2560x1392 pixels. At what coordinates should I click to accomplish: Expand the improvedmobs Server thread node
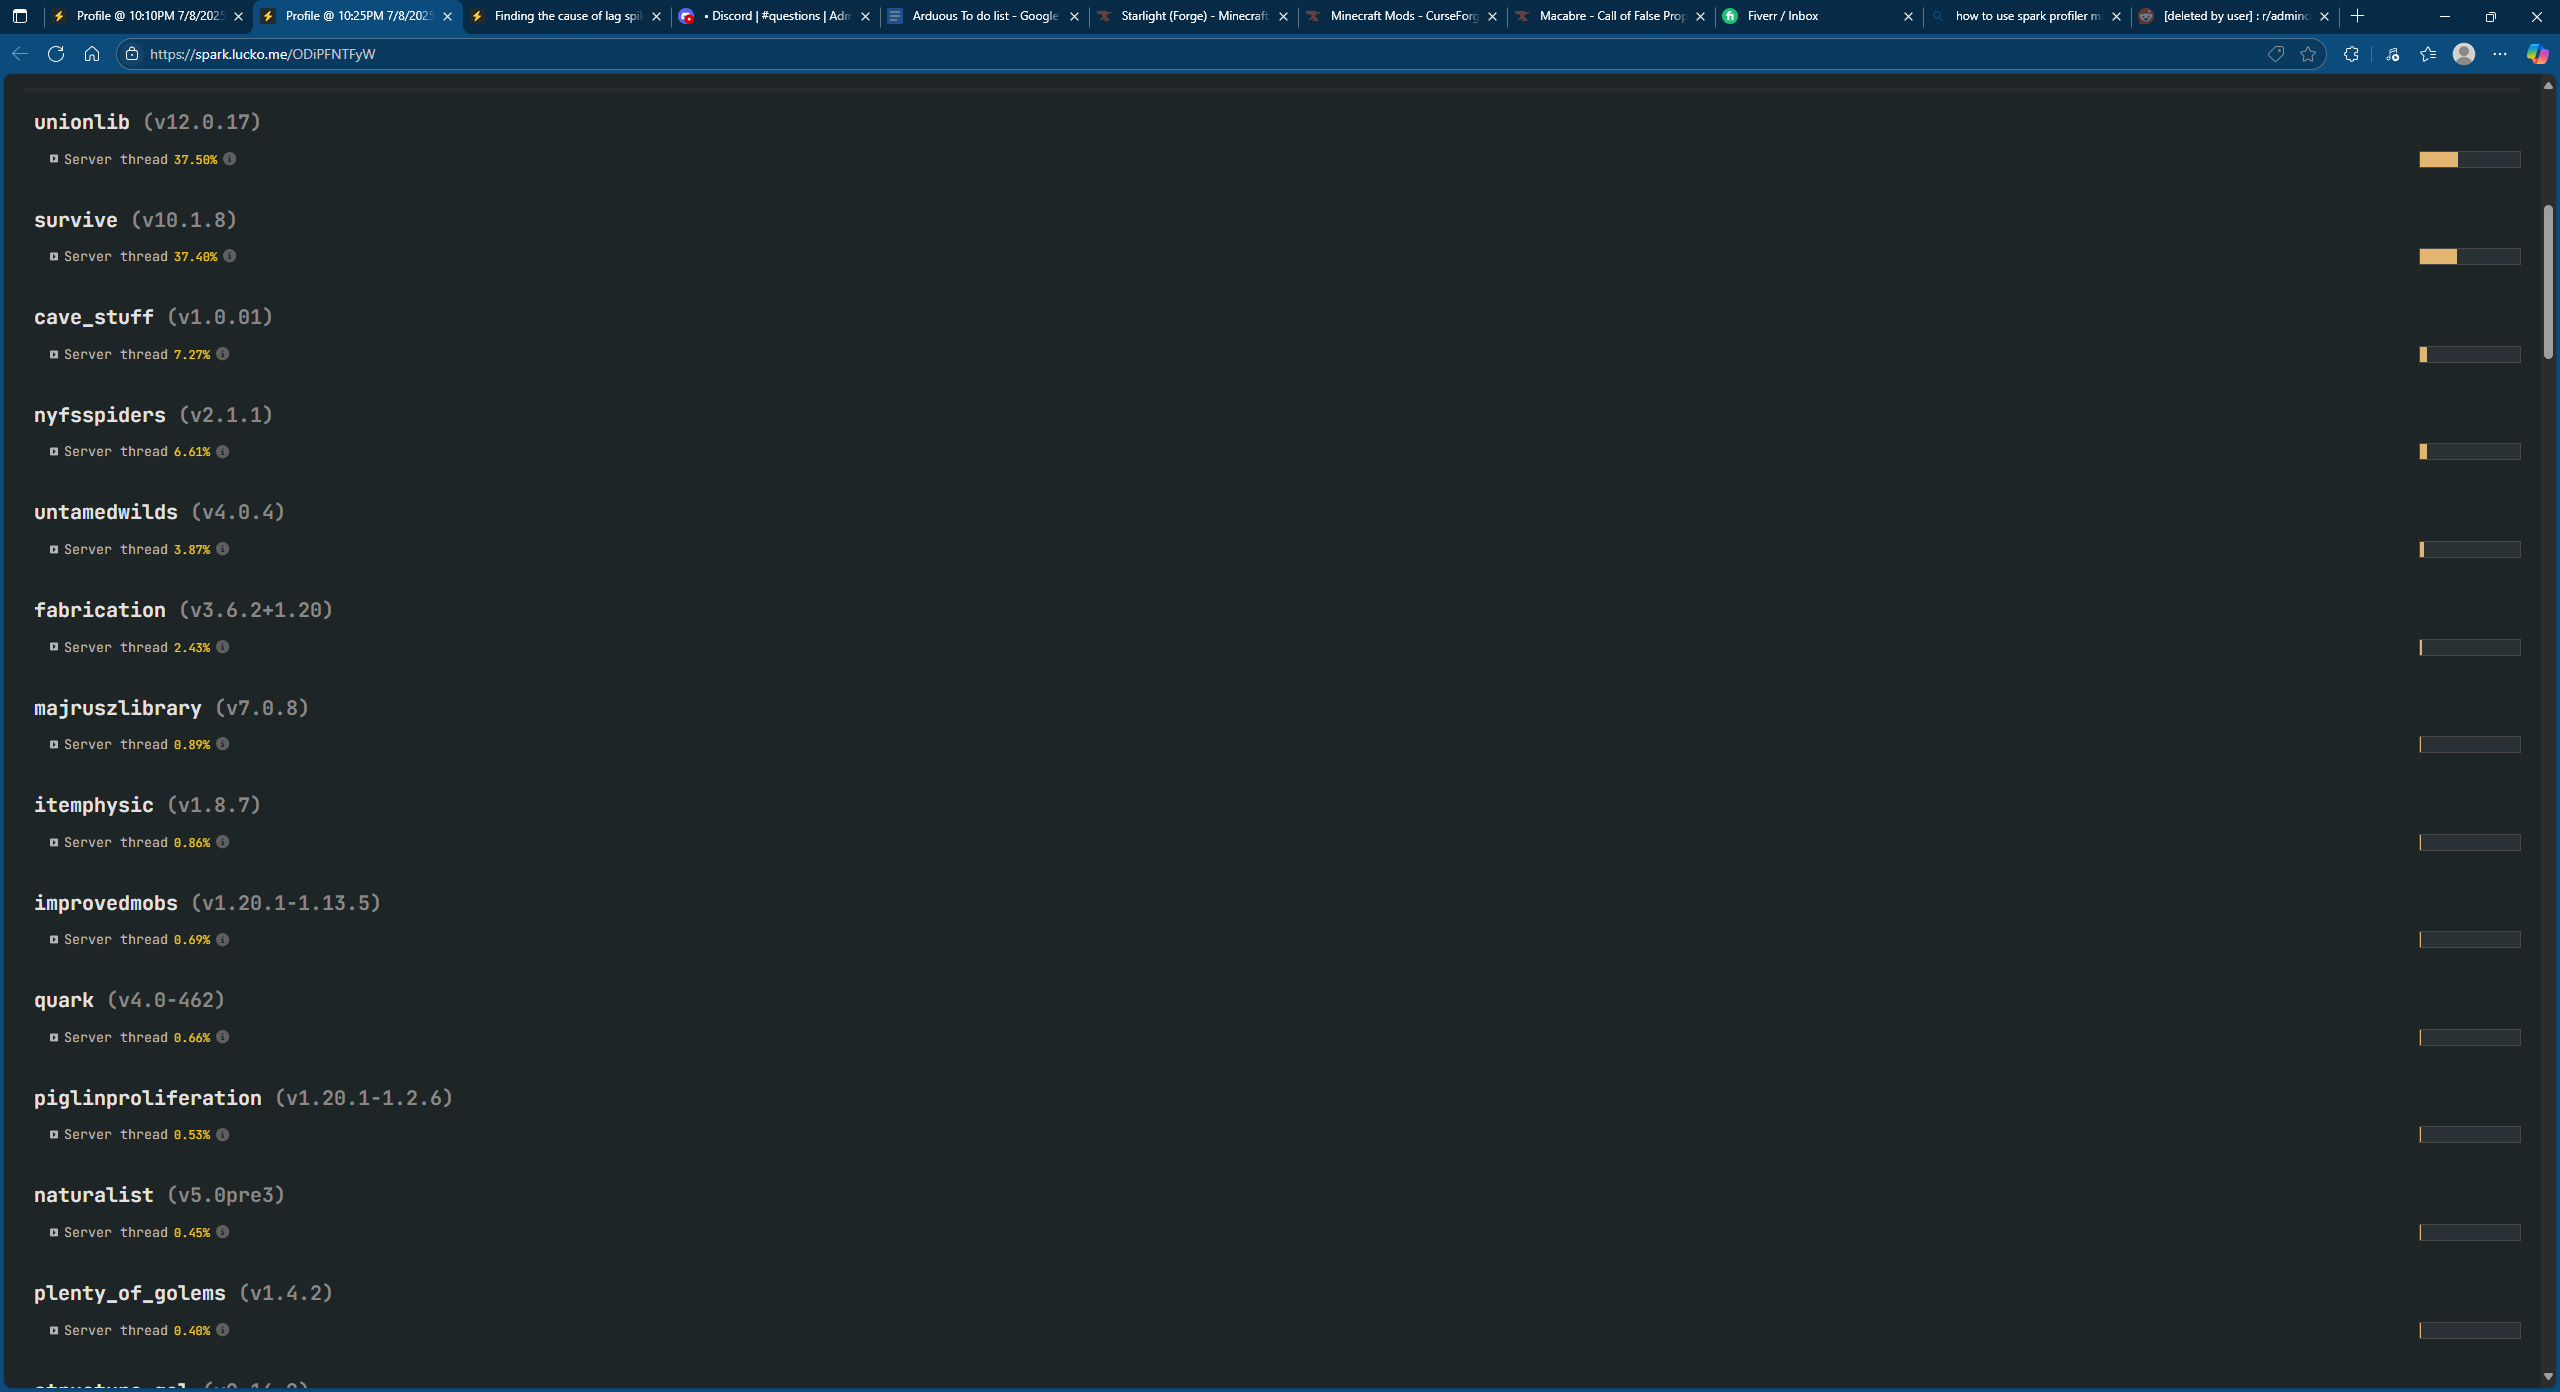(54, 939)
